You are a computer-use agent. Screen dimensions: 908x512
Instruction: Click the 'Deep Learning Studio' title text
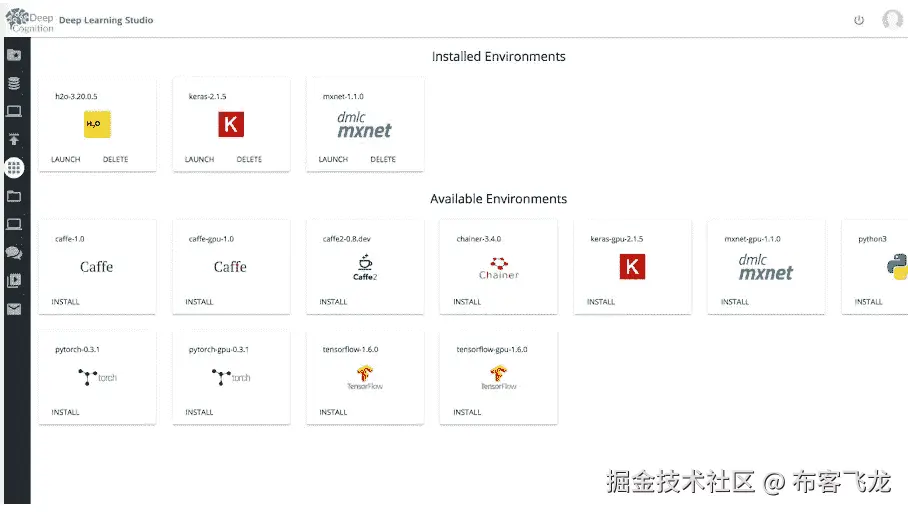tap(106, 20)
